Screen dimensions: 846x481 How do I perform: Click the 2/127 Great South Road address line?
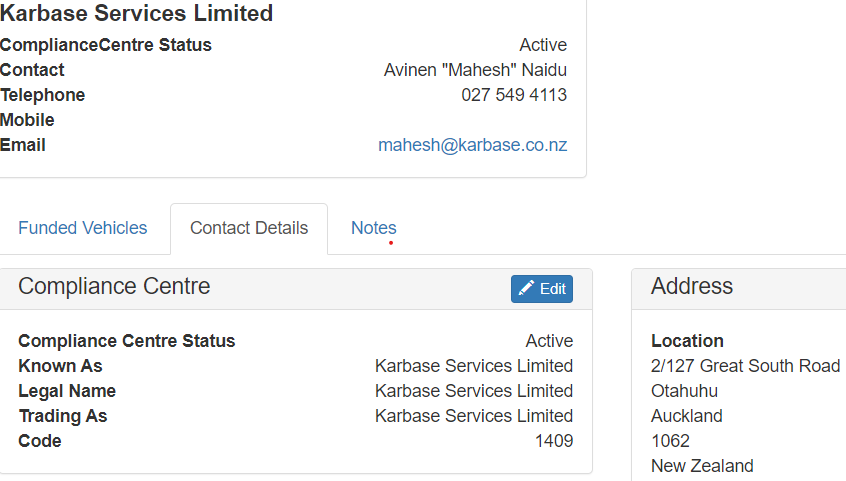click(746, 366)
